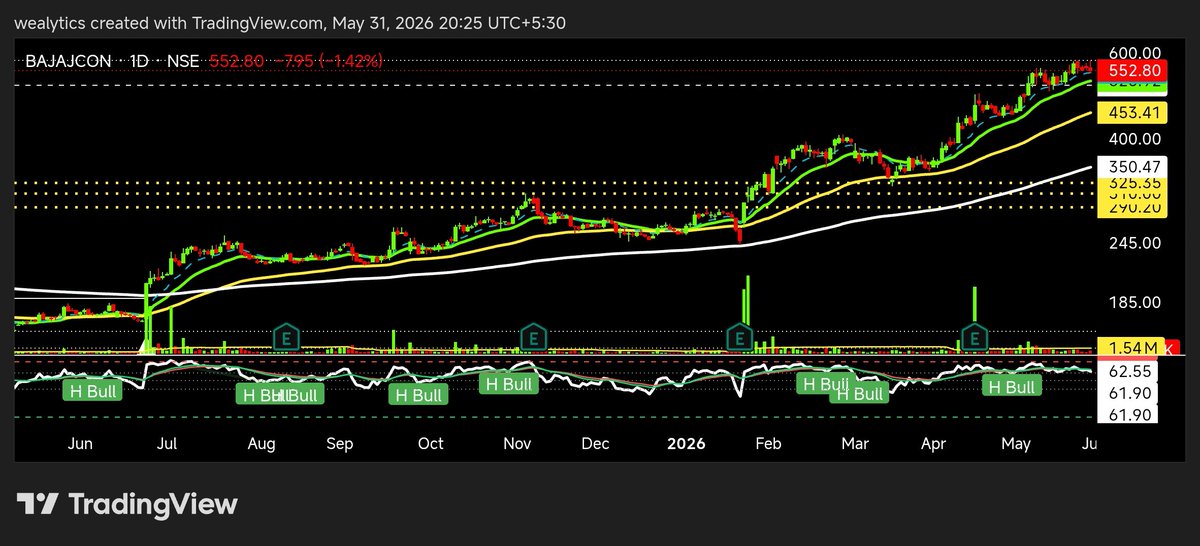This screenshot has width=1200, height=546.
Task: Click the Jul label on time axis
Action: pyautogui.click(x=166, y=443)
